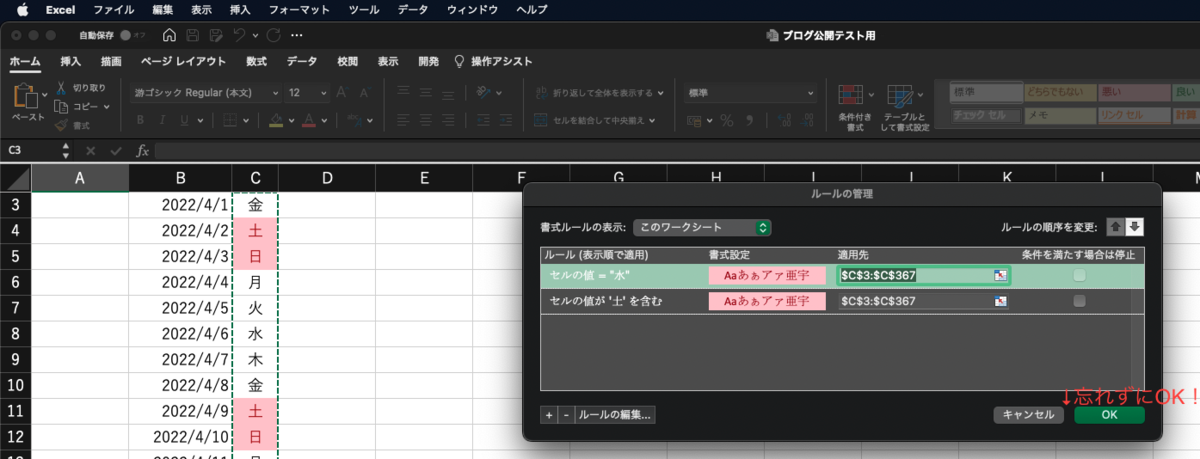Switch to the 挿入 ribbon tab
This screenshot has height=459, width=1200.
pos(70,61)
